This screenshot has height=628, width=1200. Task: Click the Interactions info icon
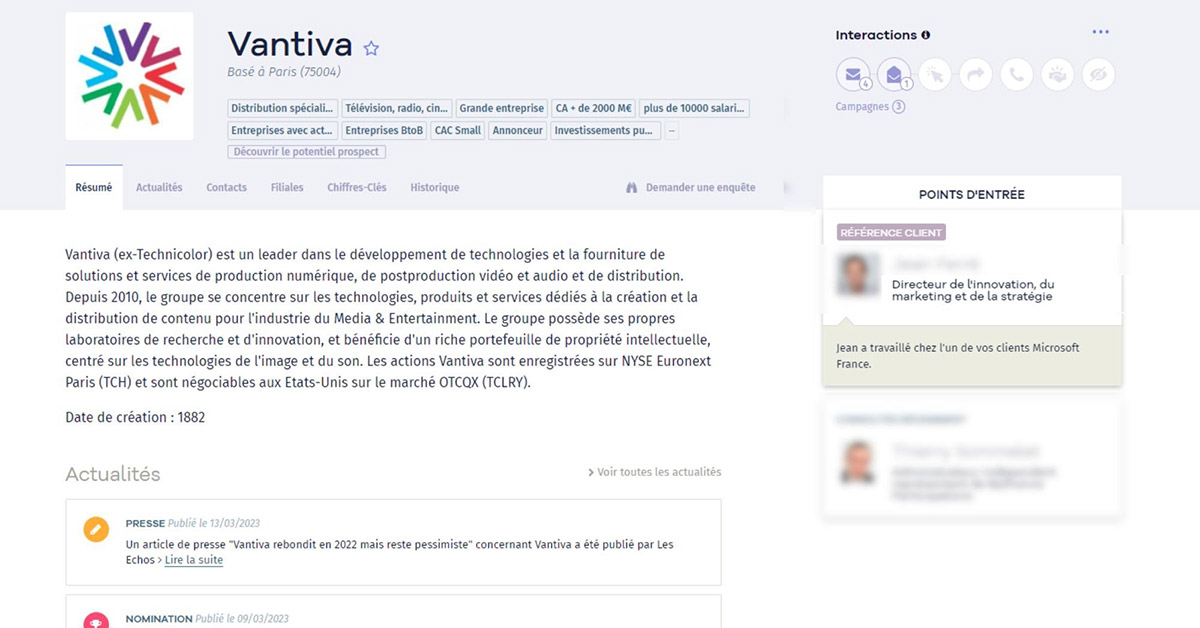pyautogui.click(x=925, y=35)
